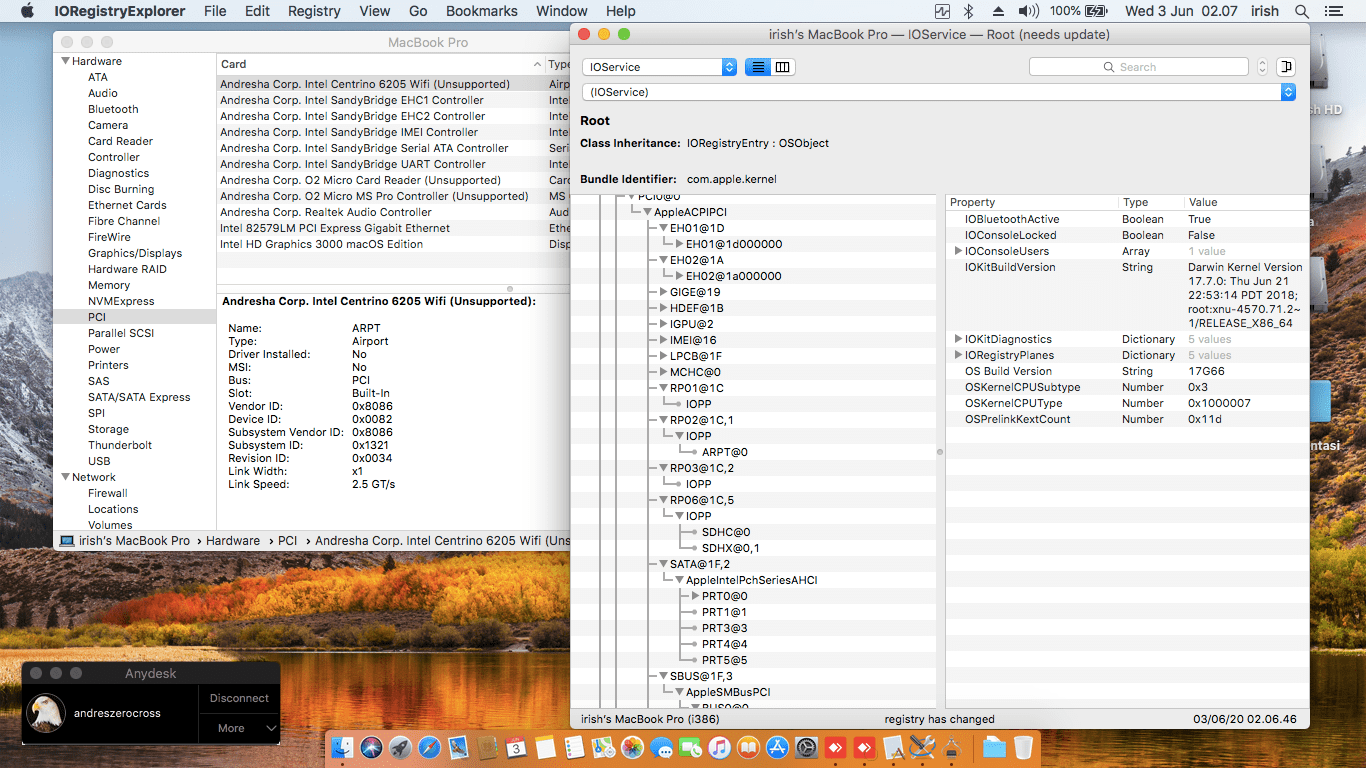1366x768 pixels.
Task: Open App Store icon in Dock
Action: click(777, 747)
